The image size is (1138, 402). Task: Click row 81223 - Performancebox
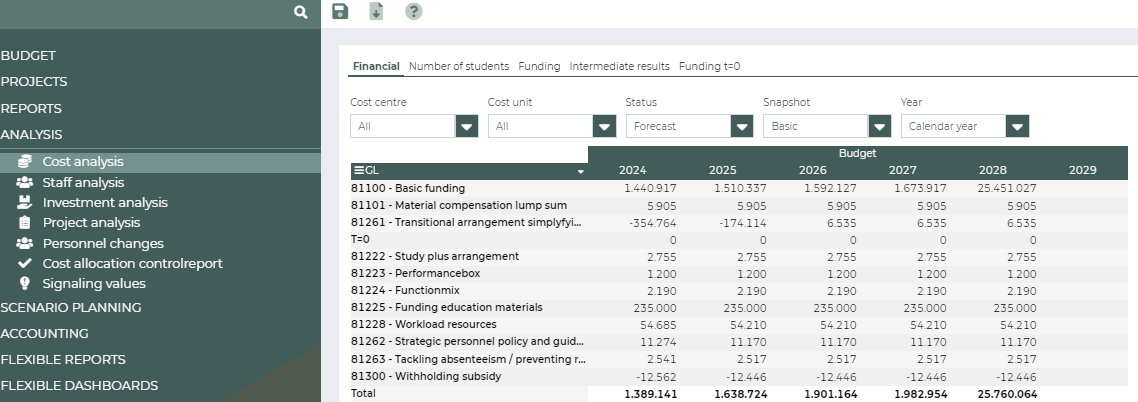click(415, 274)
